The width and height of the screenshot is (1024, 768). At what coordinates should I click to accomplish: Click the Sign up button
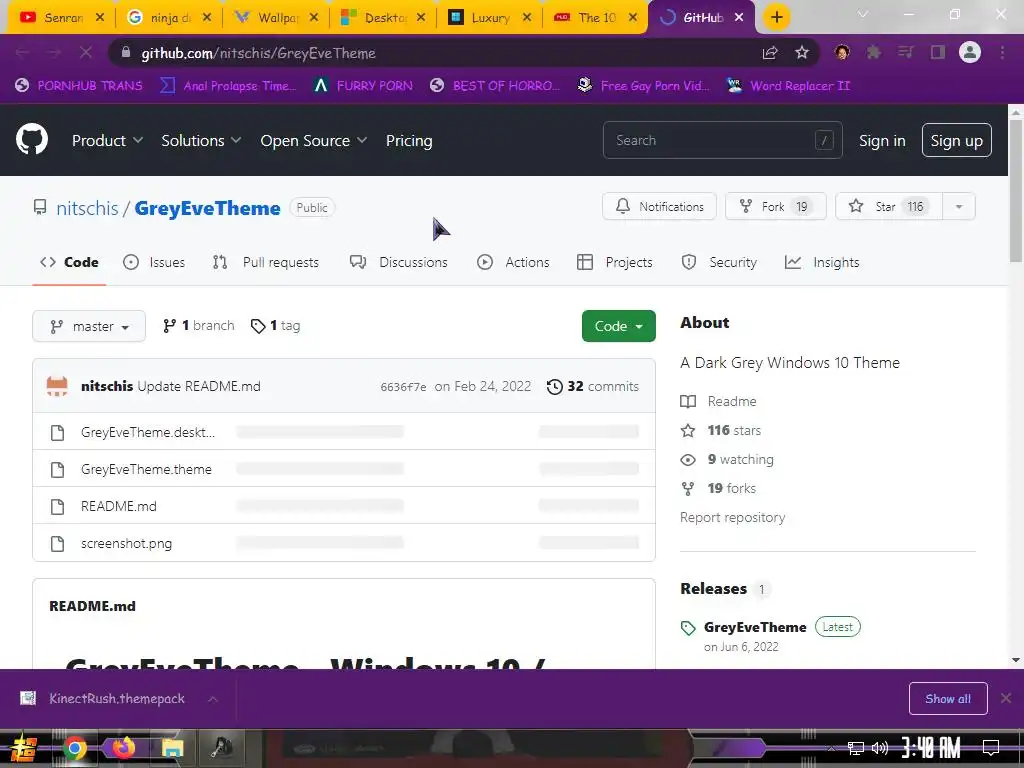point(956,140)
